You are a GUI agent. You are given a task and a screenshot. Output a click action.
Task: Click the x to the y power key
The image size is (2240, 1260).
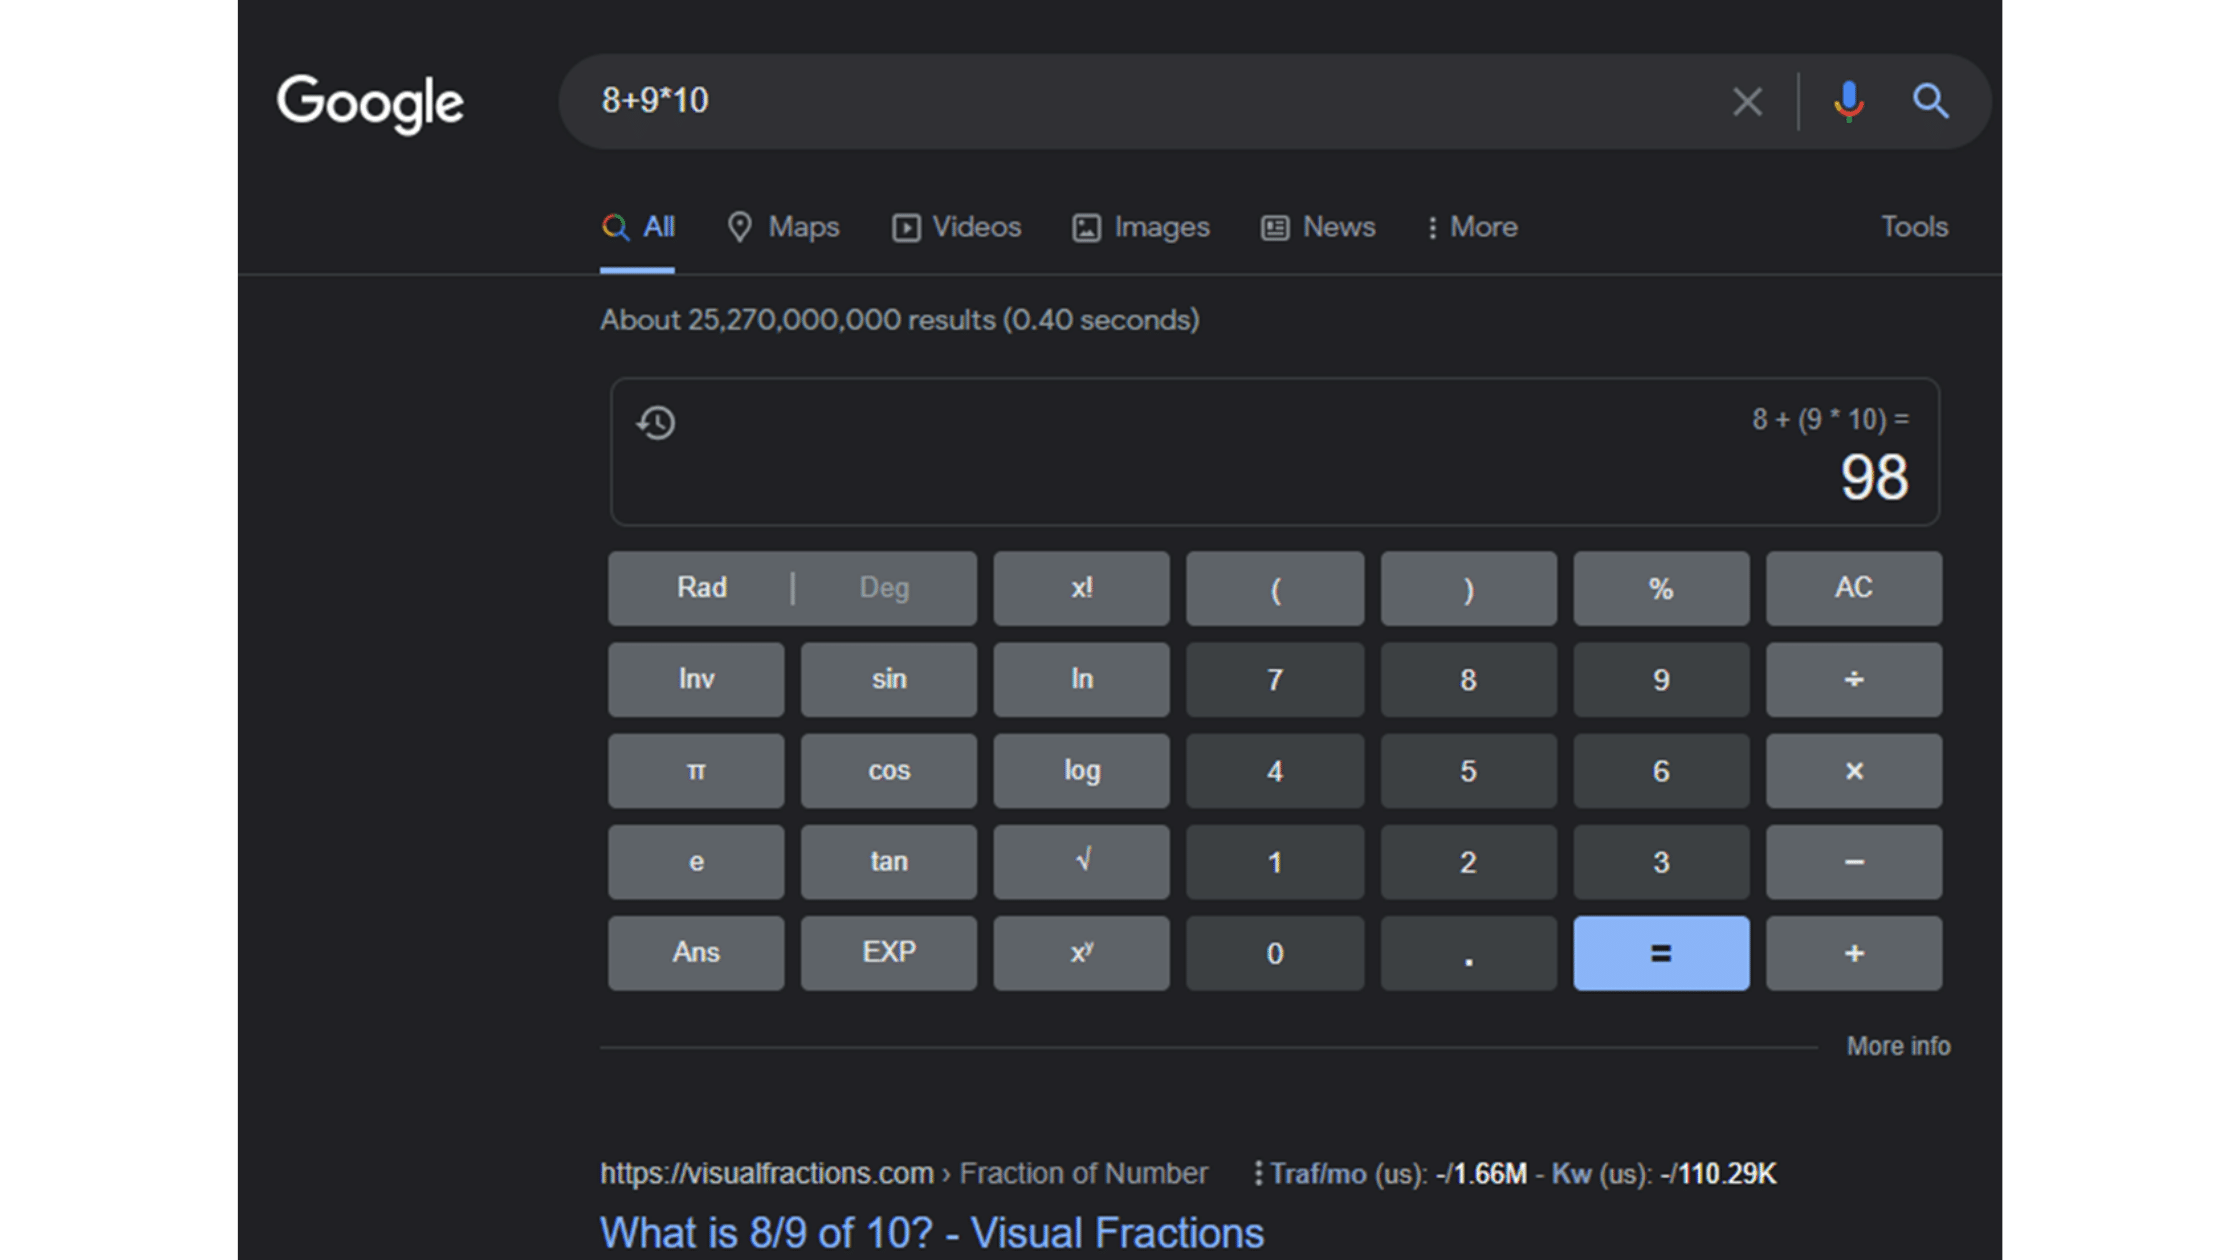click(x=1082, y=953)
